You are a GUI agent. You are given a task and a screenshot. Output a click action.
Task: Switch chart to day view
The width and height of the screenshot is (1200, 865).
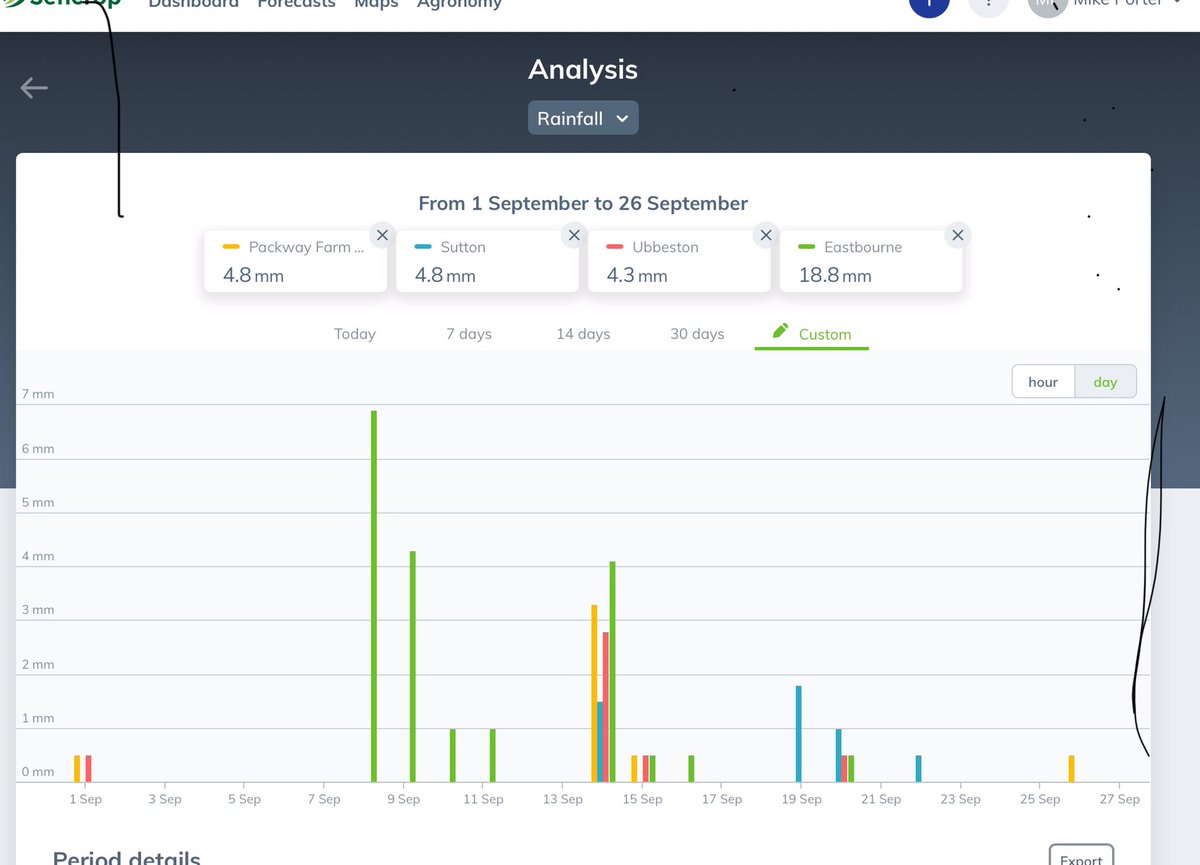(x=1105, y=382)
